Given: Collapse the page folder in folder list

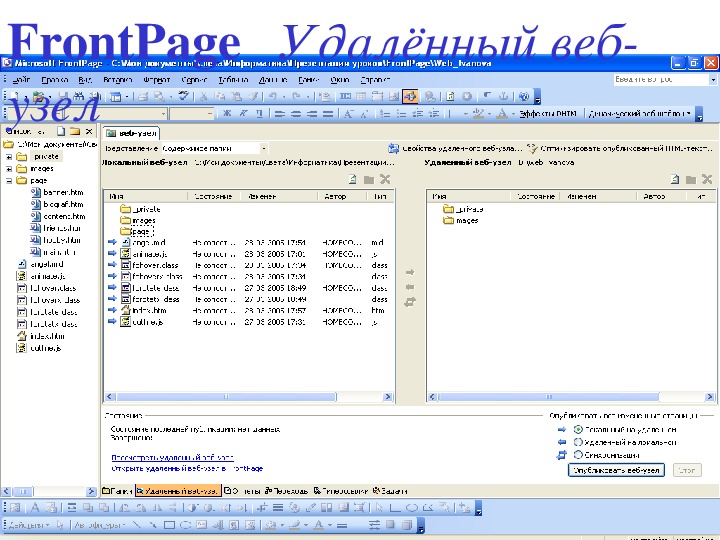Looking at the screenshot, I should (x=9, y=180).
